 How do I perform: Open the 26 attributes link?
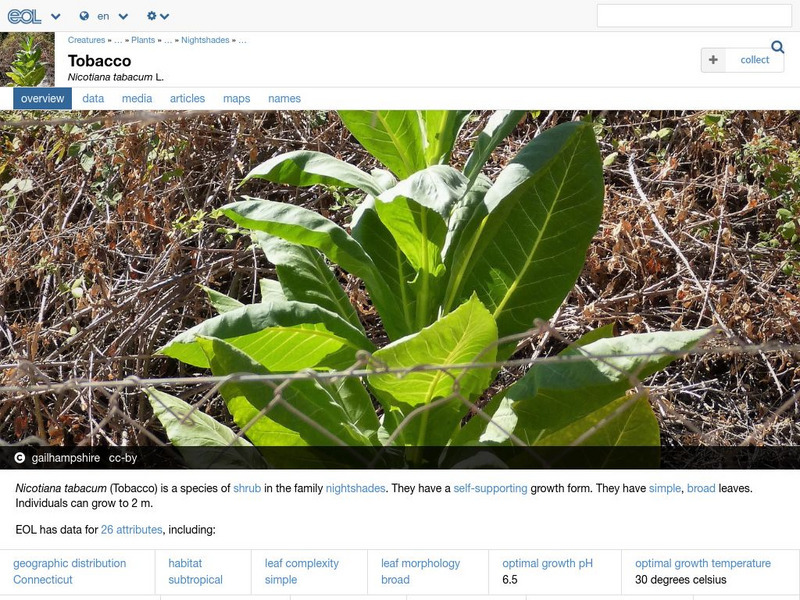132,530
